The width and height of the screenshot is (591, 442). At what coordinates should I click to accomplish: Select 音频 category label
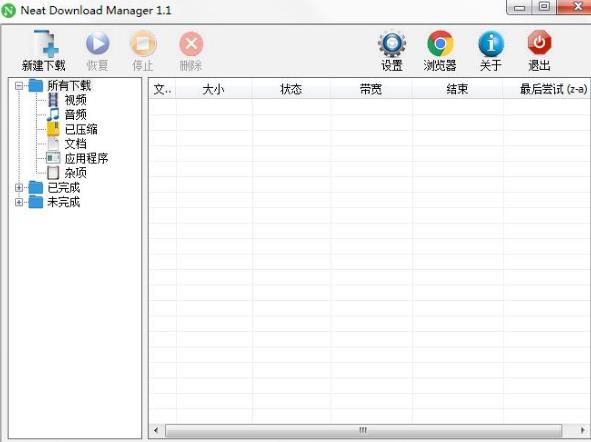point(75,114)
